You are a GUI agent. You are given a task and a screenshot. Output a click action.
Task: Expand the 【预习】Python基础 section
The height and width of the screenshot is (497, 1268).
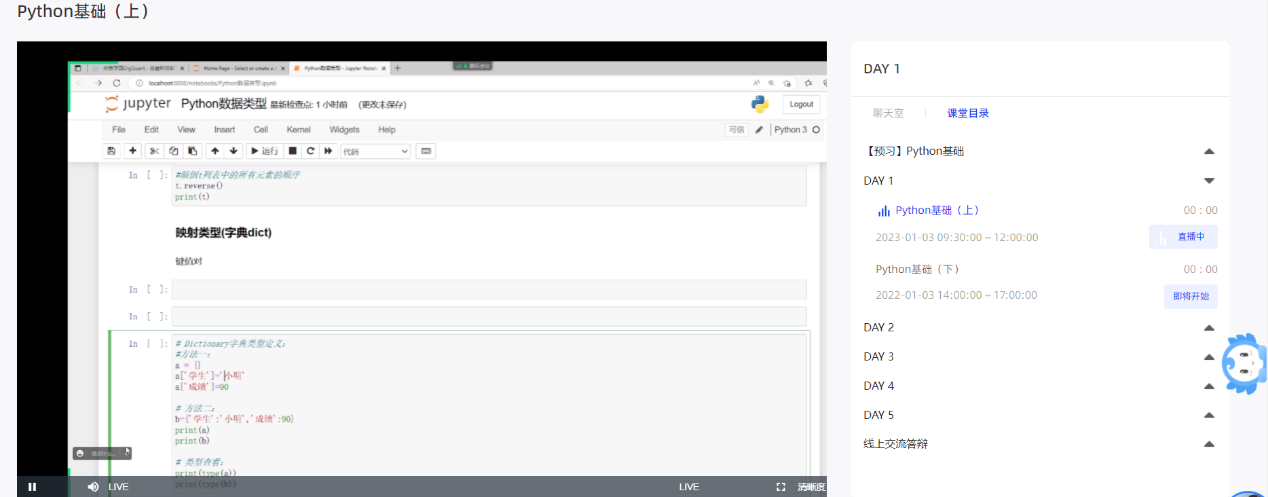pos(1209,152)
